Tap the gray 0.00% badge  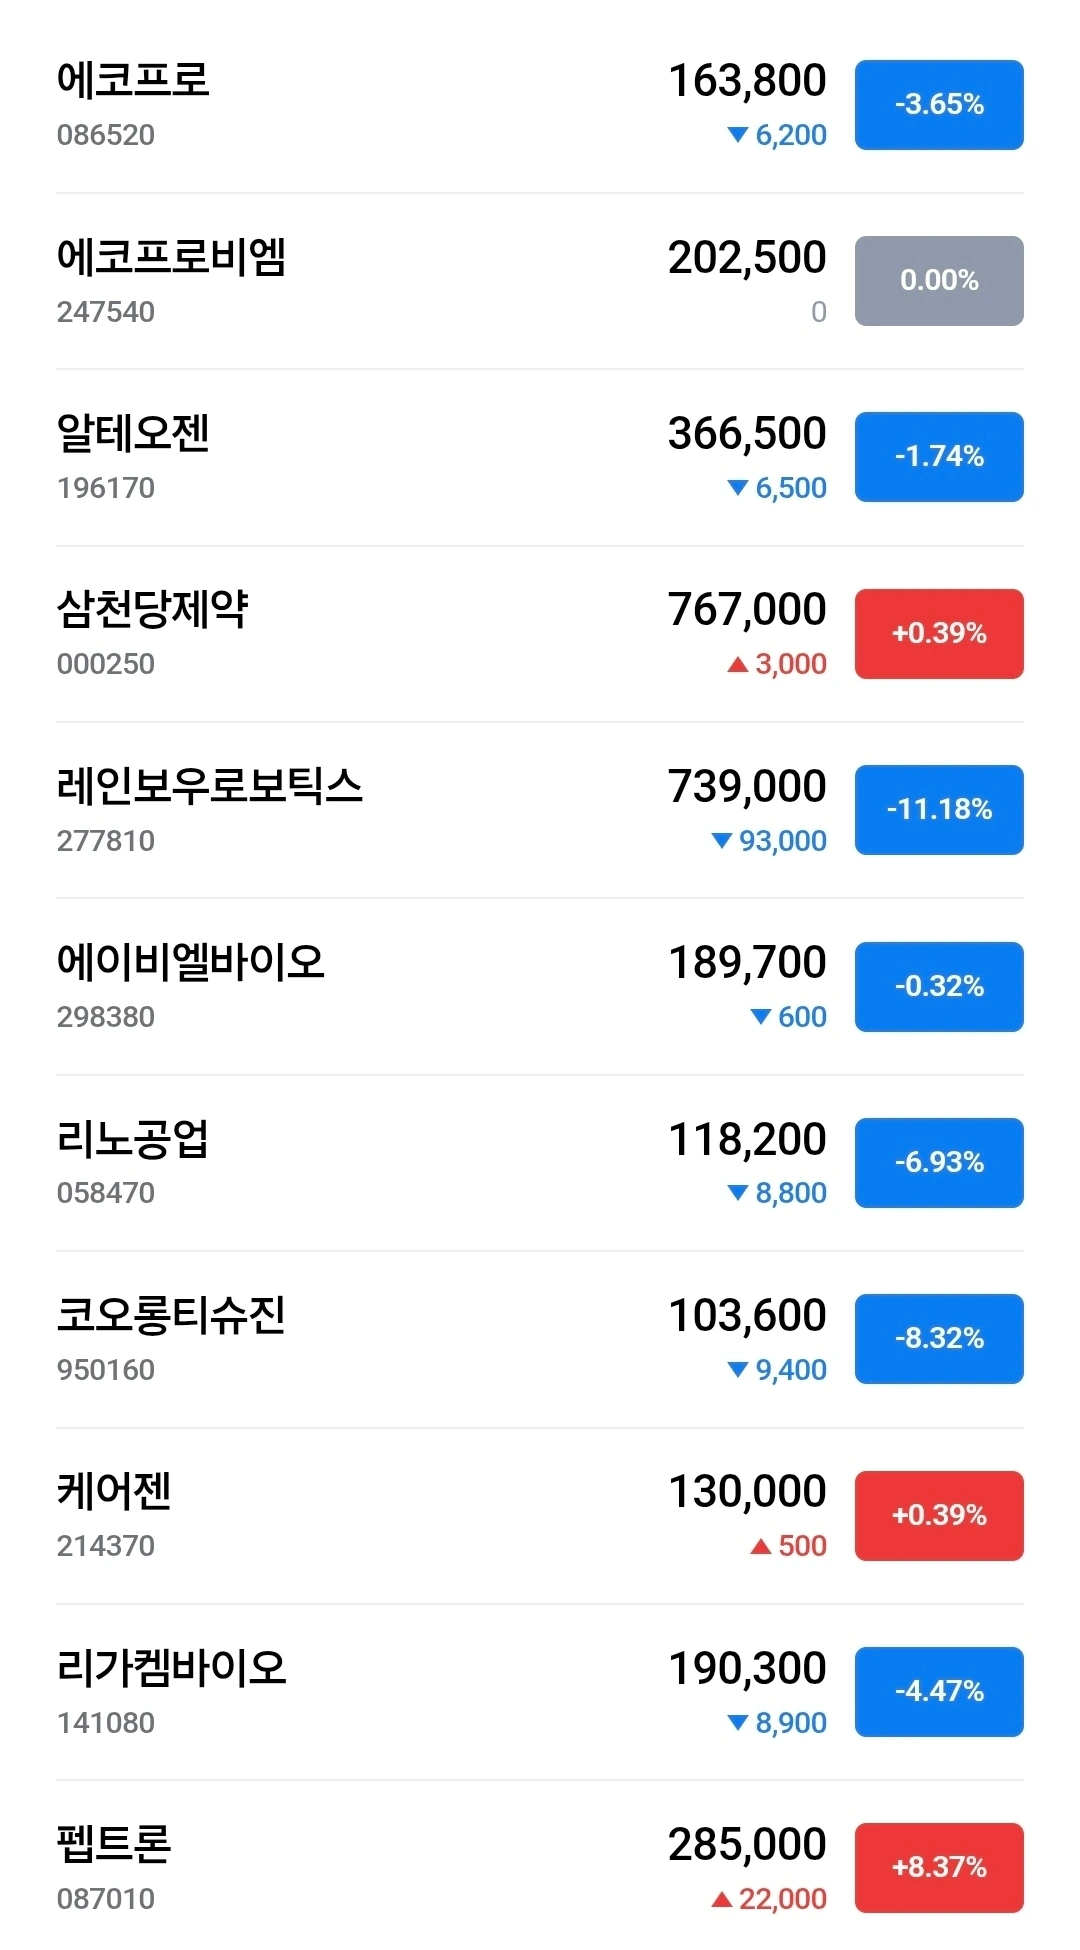(x=938, y=281)
